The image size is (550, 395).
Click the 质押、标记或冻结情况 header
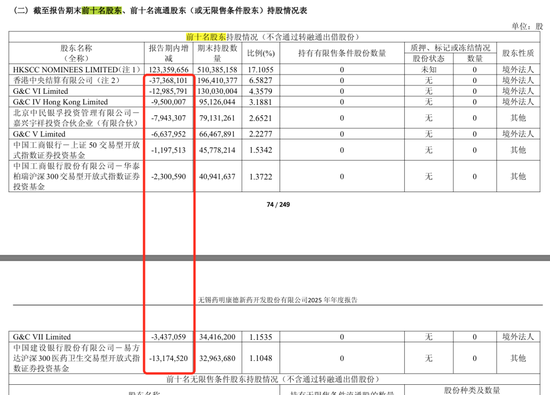[x=450, y=48]
